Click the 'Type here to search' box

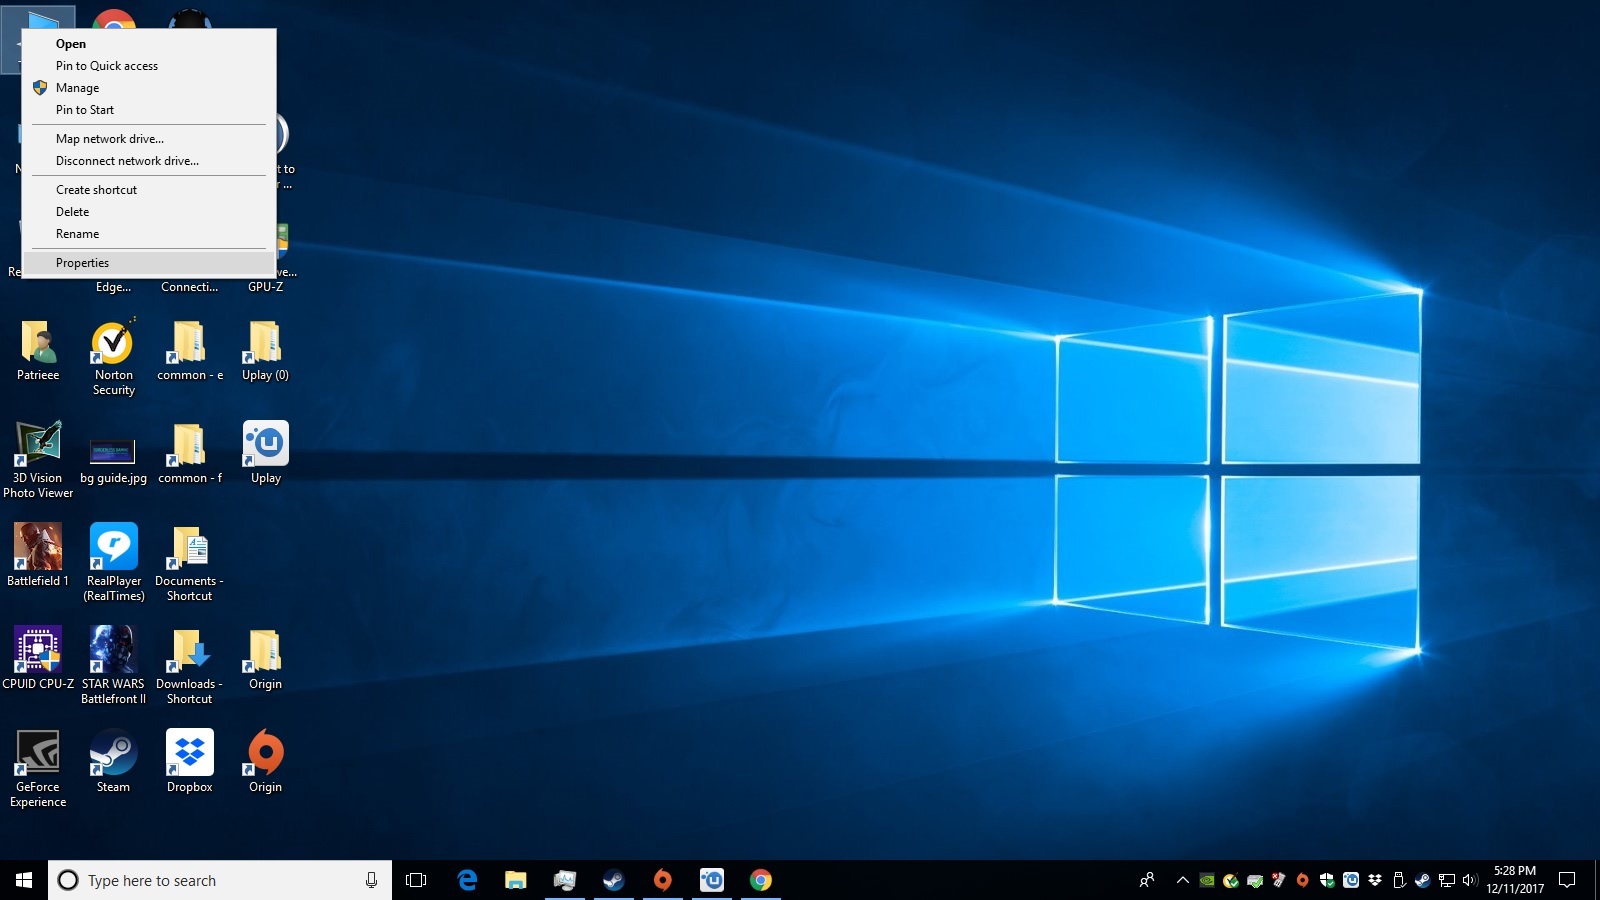tap(220, 880)
